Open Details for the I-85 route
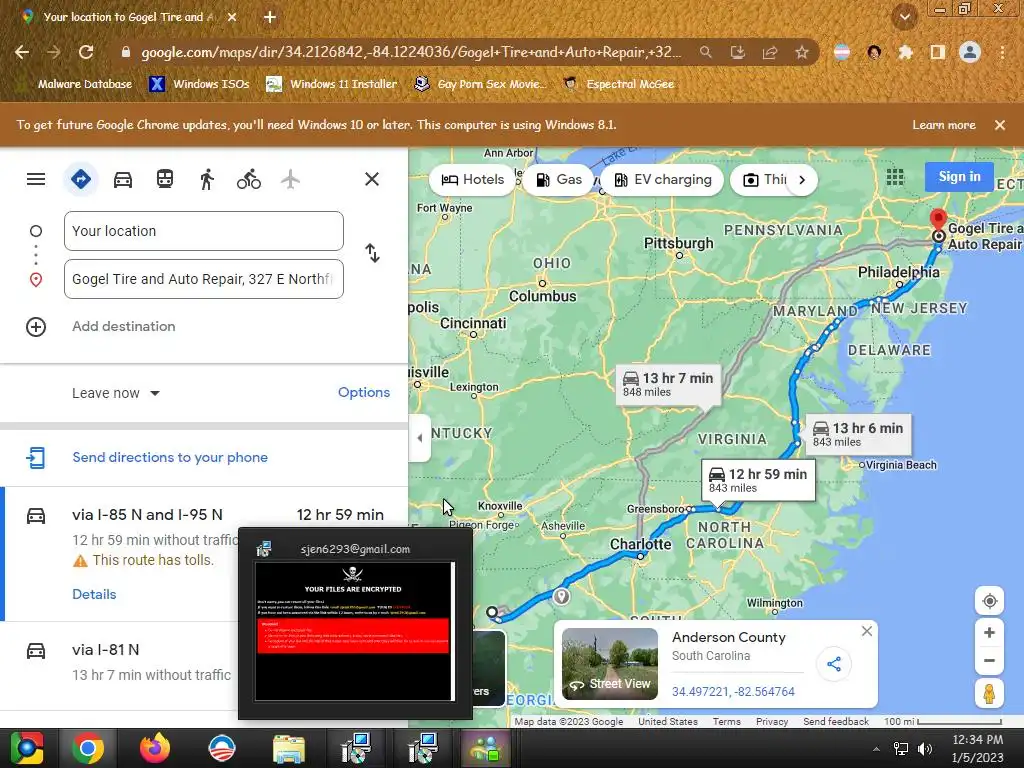The height and width of the screenshot is (768, 1024). 94,594
